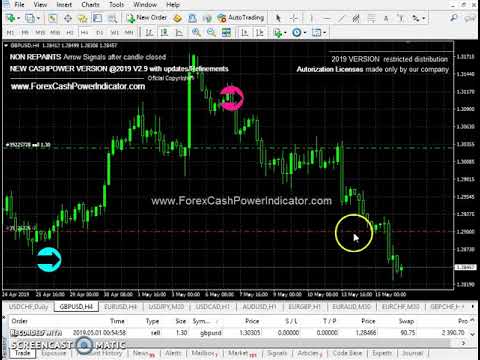Open the Journal terminal tab
This screenshot has height=360, width=480.
pos(412,353)
